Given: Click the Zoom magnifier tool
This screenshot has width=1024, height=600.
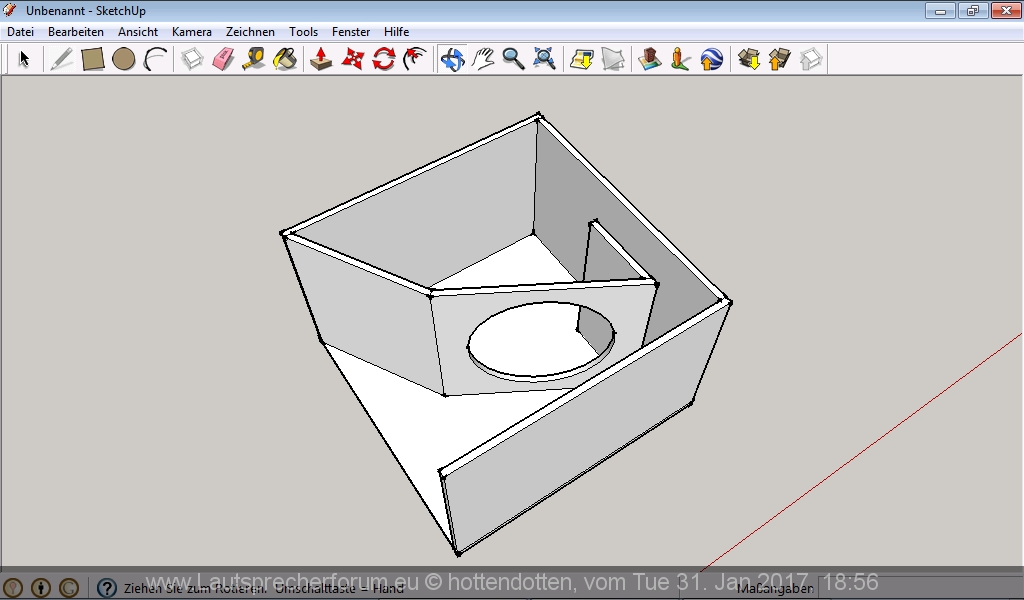Looking at the screenshot, I should coord(514,59).
